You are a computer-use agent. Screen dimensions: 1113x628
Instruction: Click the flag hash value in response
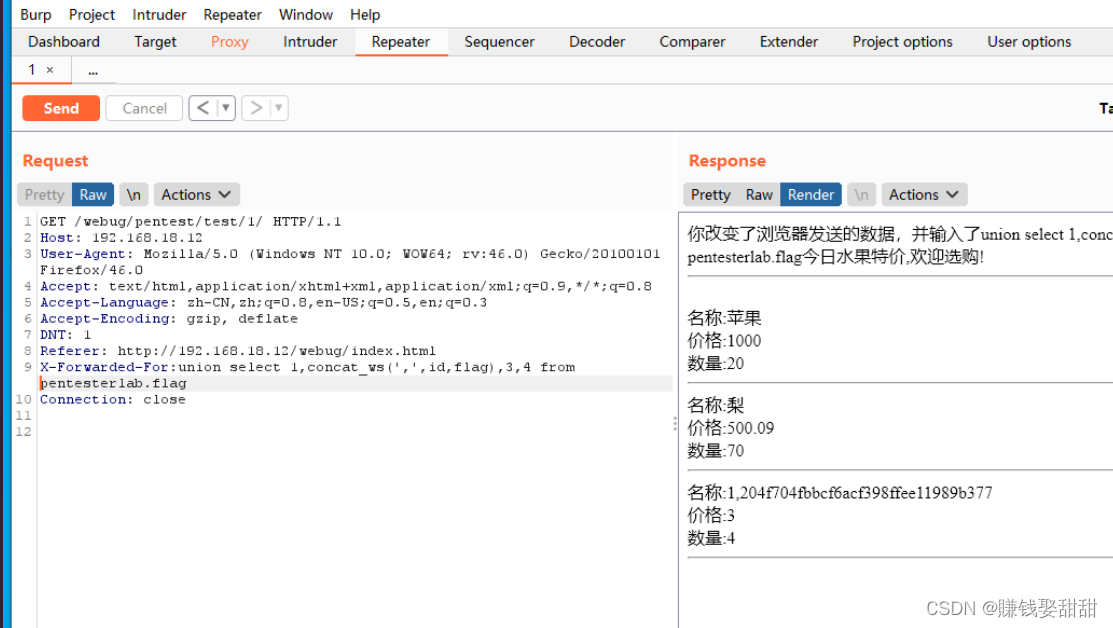[x=866, y=492]
